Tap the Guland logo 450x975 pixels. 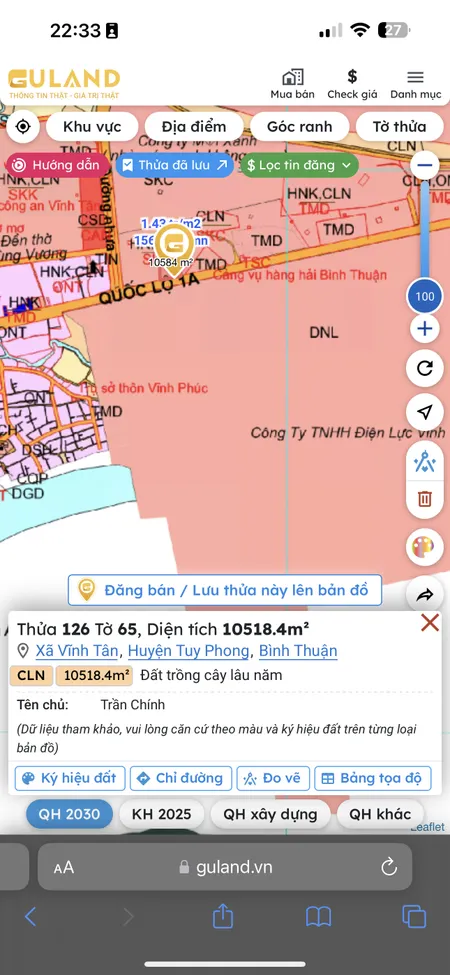tap(63, 84)
